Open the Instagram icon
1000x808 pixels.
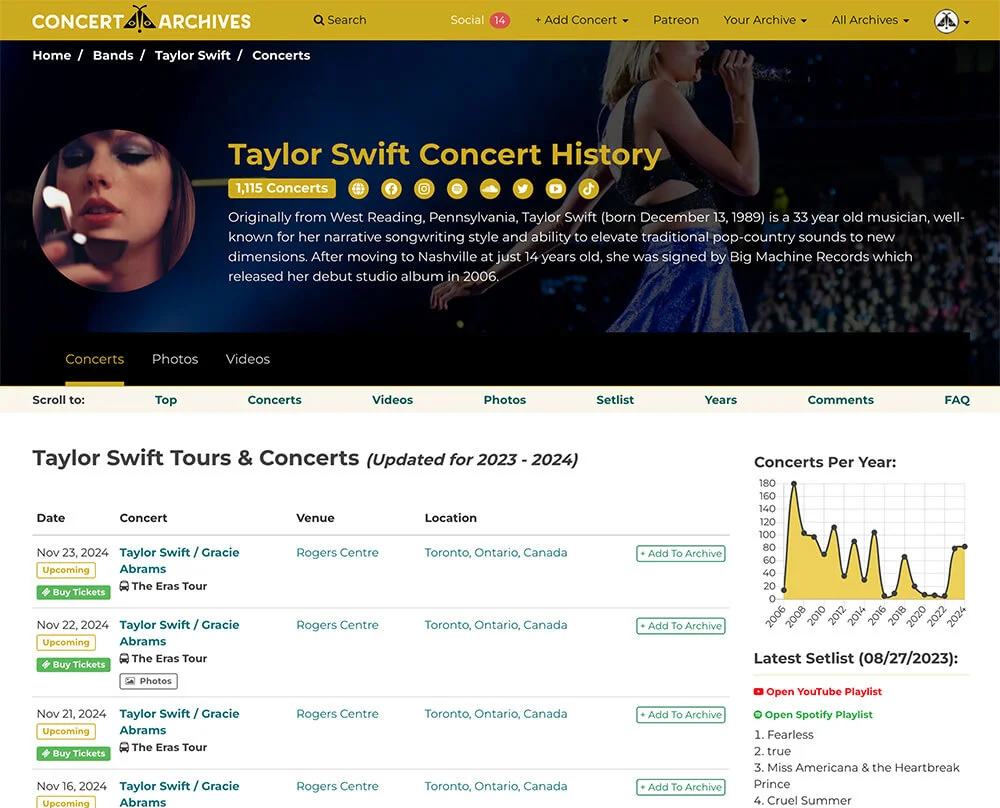point(424,189)
